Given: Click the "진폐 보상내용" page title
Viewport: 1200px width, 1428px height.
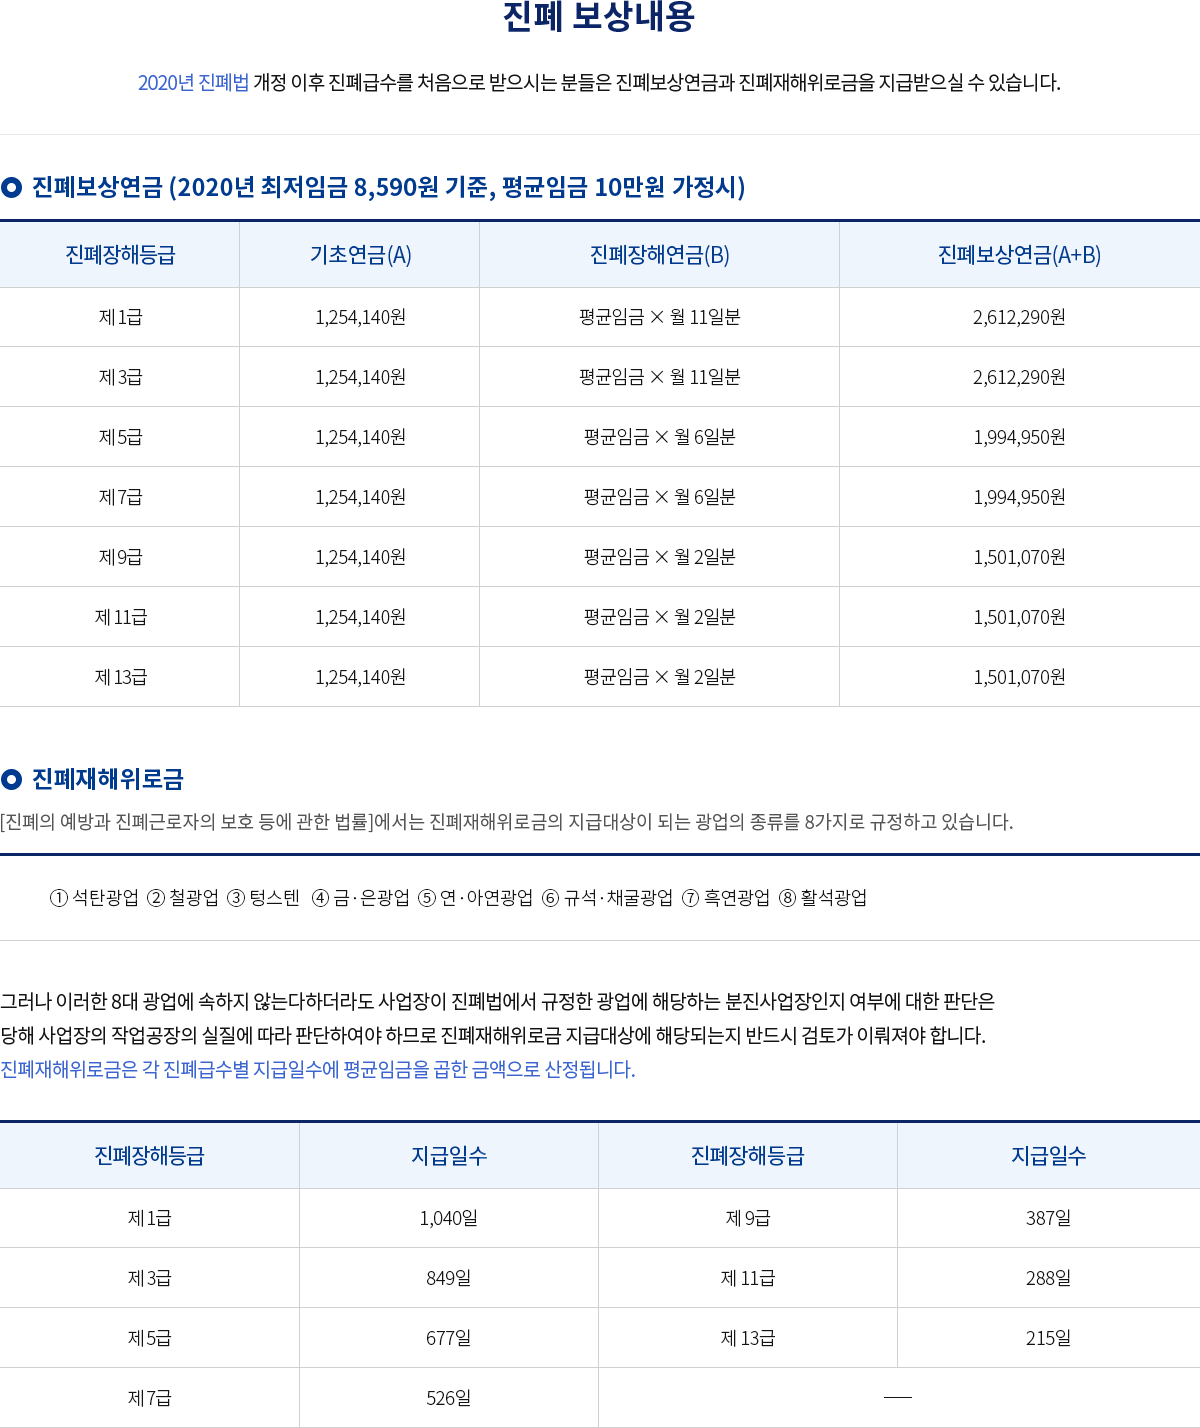Looking at the screenshot, I should [599, 17].
